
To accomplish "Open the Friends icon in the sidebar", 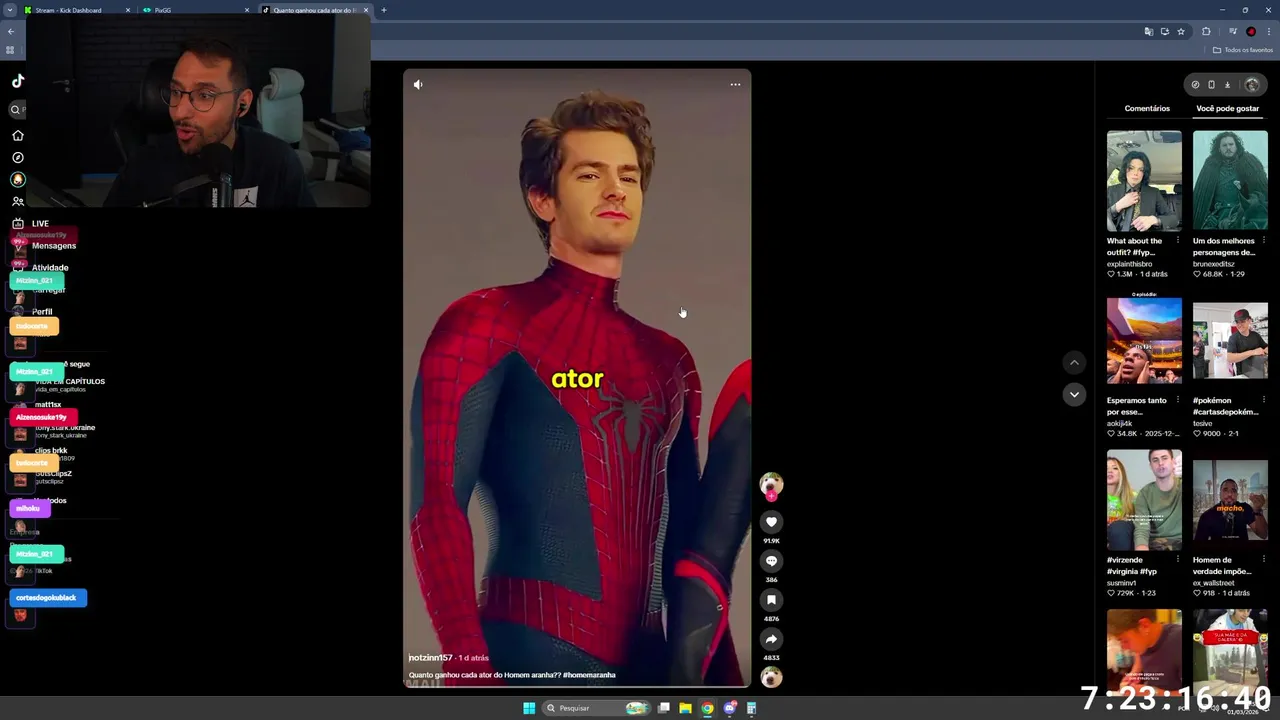I will click(17, 201).
